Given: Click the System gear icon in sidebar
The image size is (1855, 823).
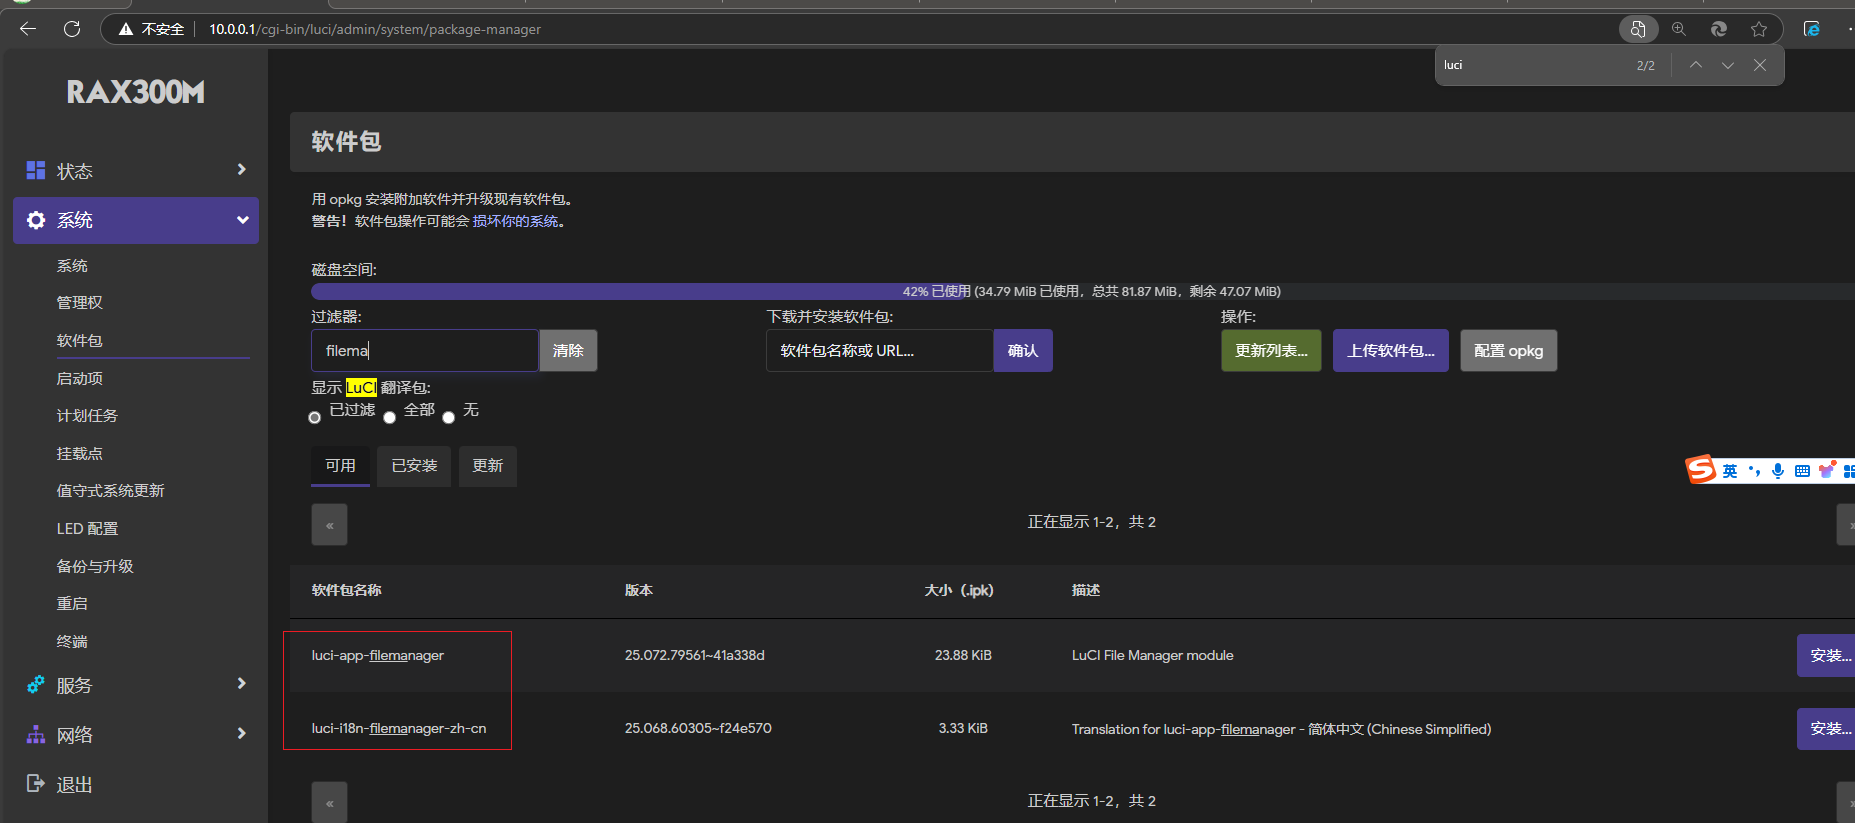Looking at the screenshot, I should (36, 220).
